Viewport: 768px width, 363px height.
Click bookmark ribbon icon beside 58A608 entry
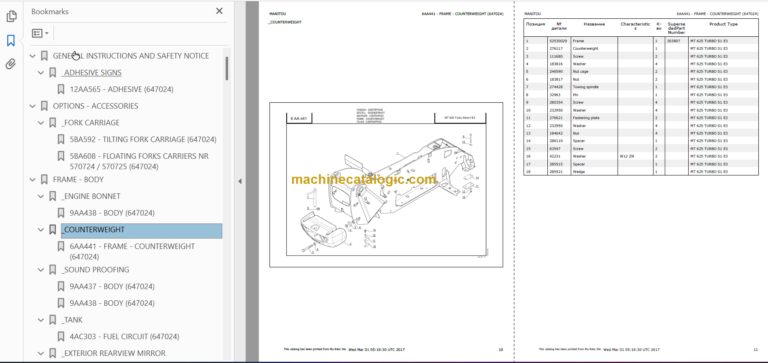click(x=61, y=156)
